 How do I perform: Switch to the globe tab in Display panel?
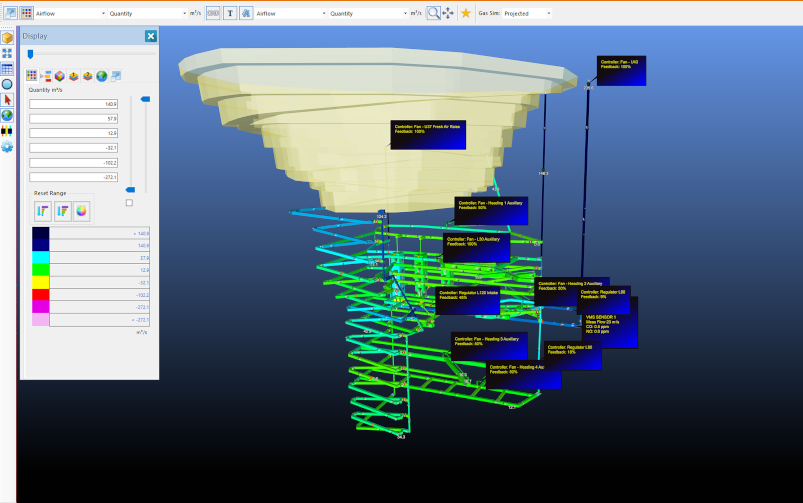pos(102,76)
